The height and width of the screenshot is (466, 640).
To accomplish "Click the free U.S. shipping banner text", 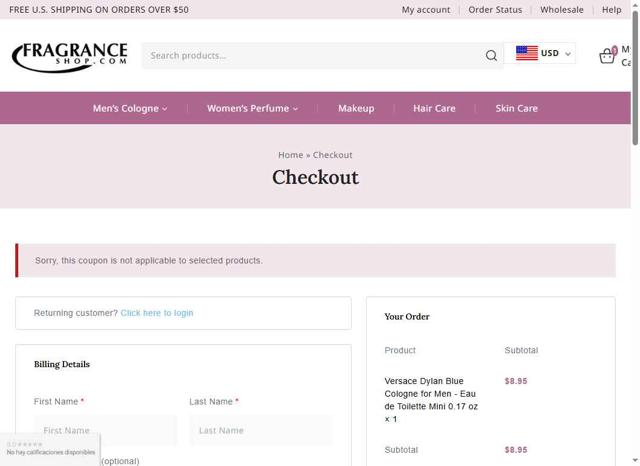I will tap(99, 10).
